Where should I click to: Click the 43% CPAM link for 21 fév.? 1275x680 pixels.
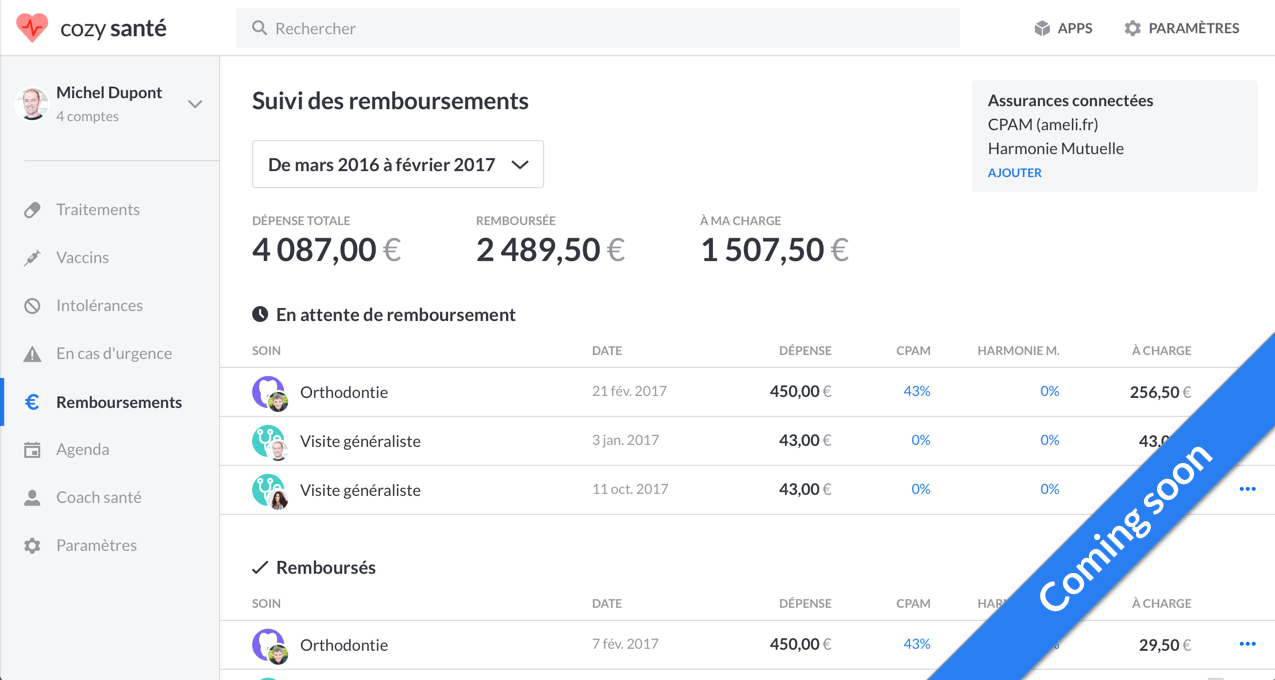[x=917, y=391]
